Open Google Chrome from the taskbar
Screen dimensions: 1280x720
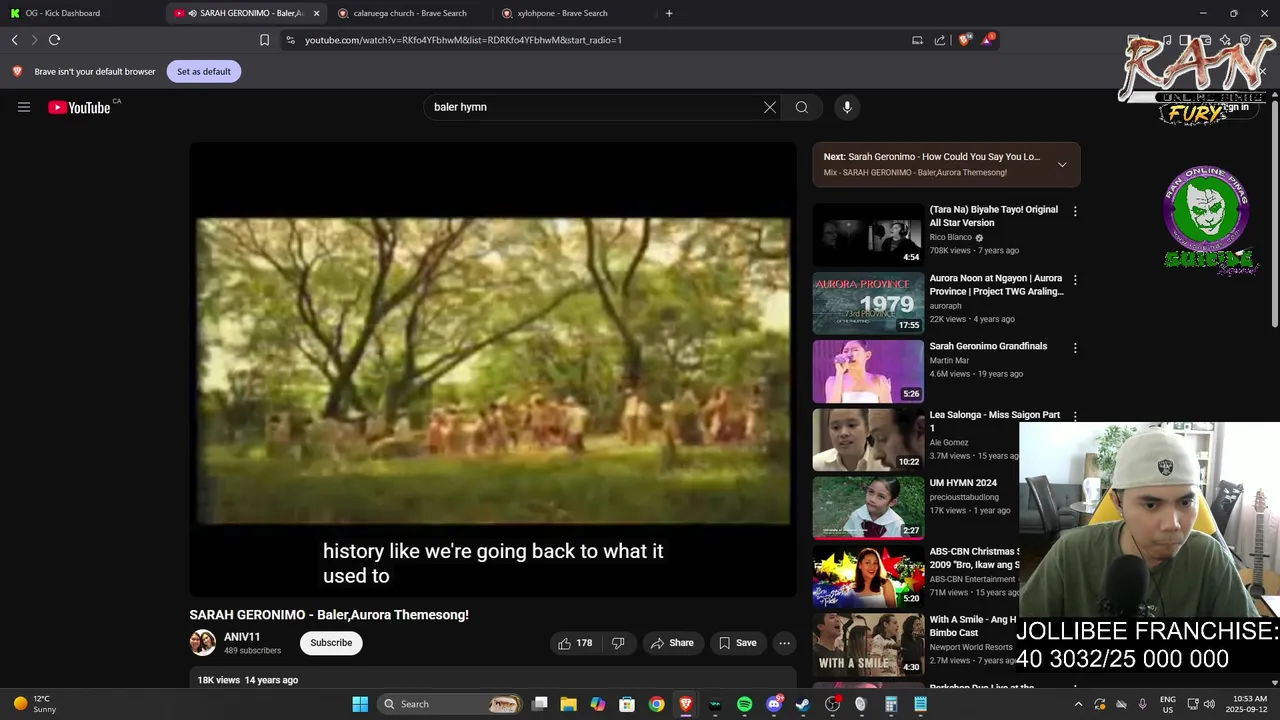point(656,704)
